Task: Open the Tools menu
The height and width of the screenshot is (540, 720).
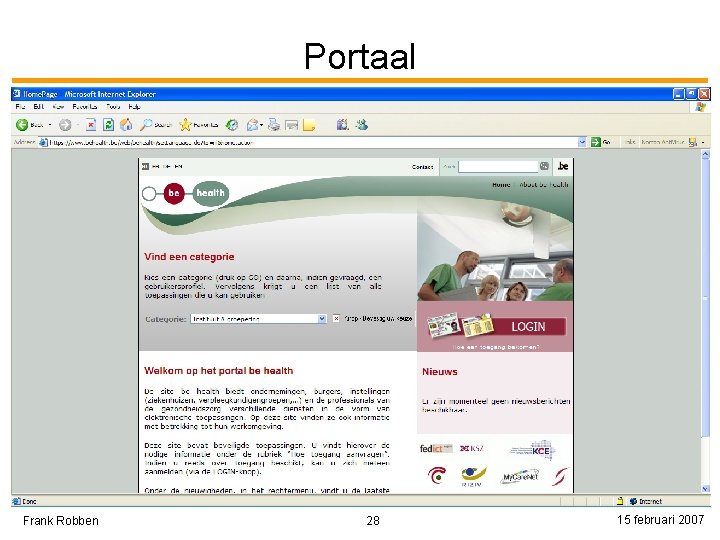Action: 113,107
